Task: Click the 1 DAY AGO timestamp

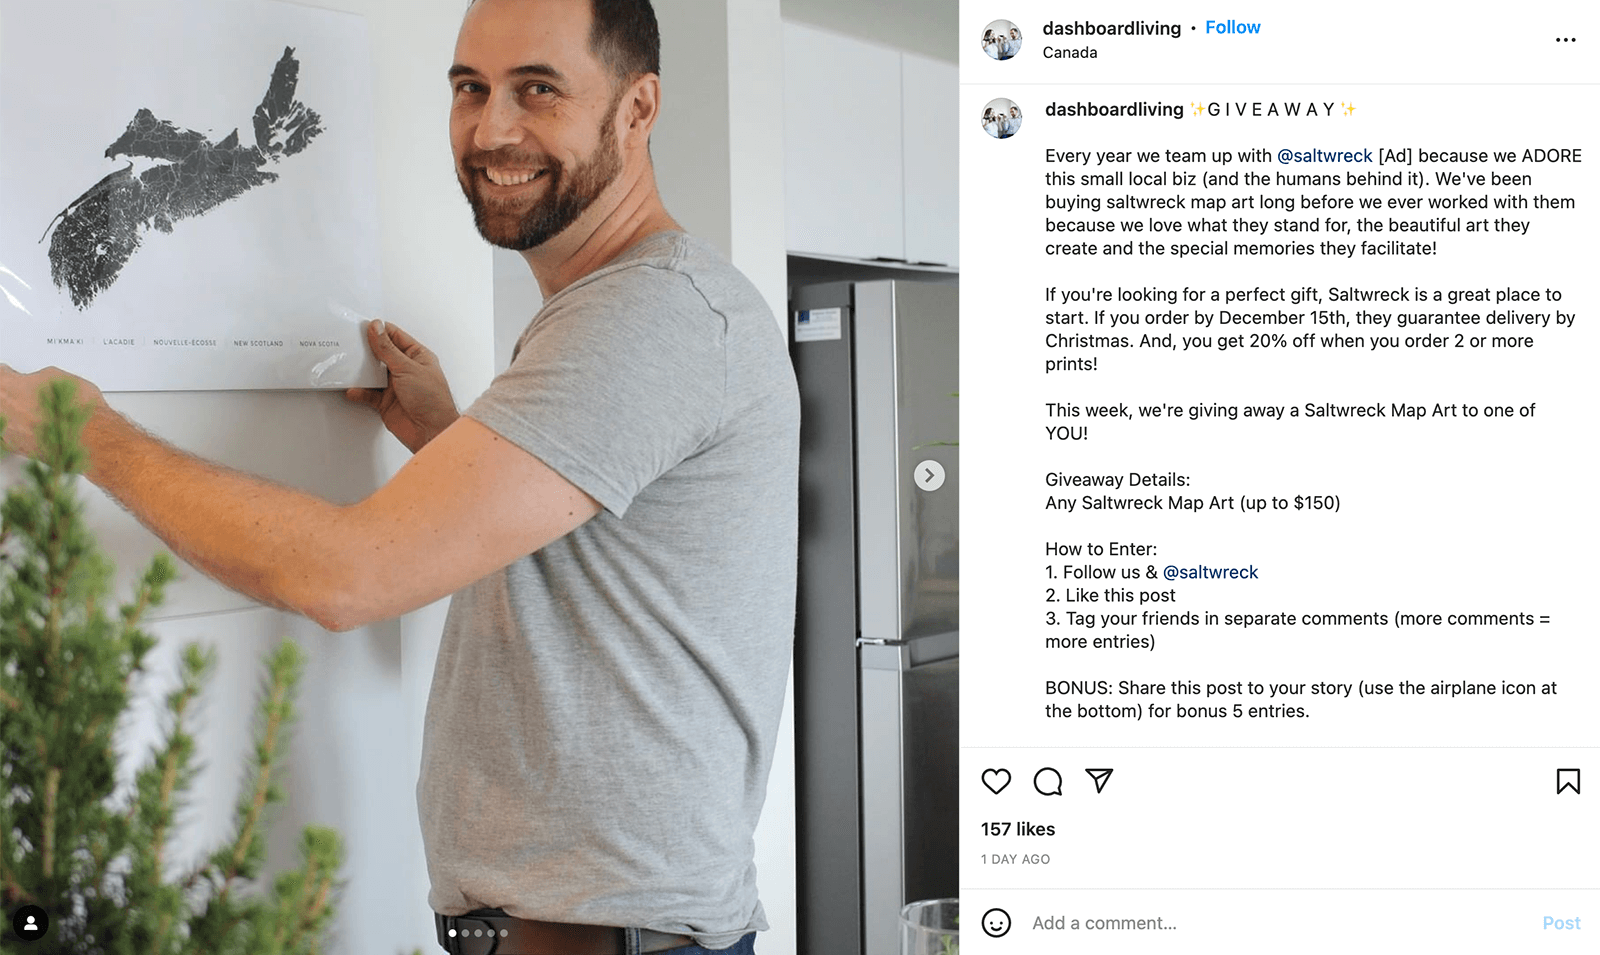Action: click(1015, 859)
